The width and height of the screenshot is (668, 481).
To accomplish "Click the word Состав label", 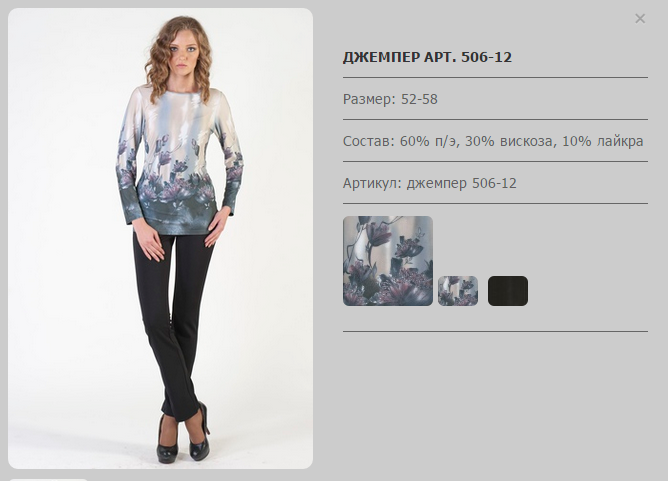I will click(369, 141).
